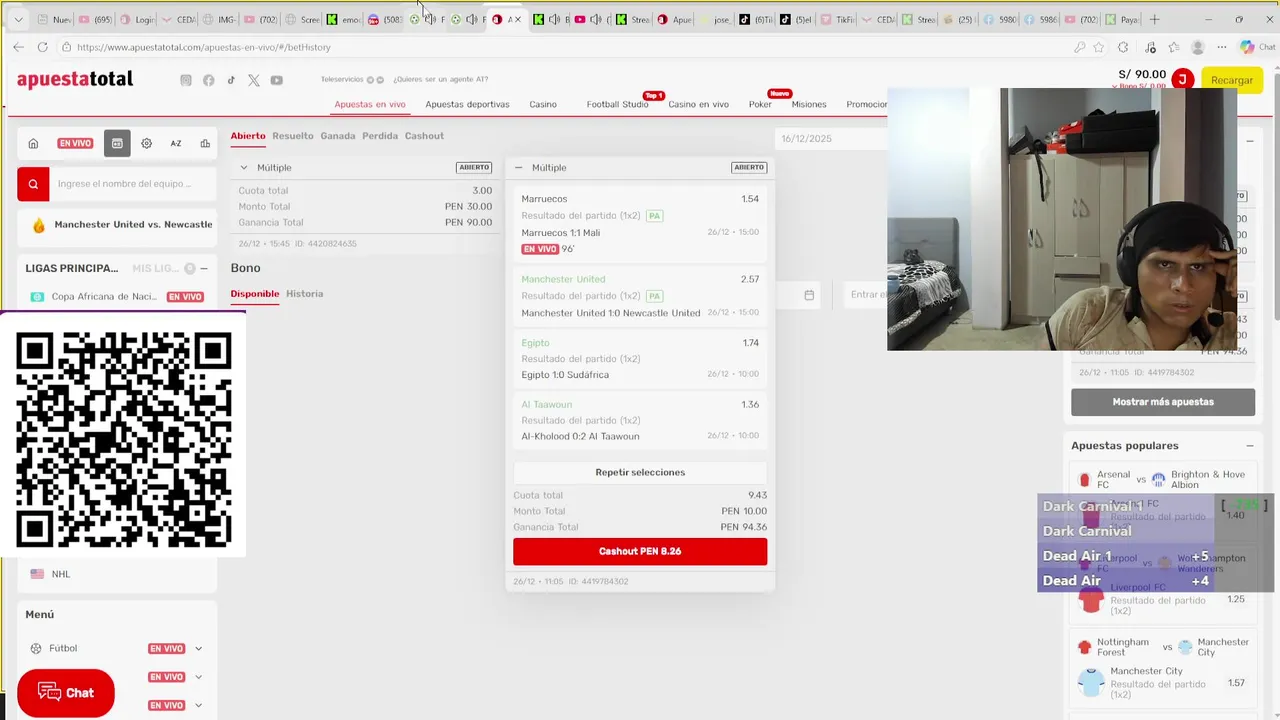Image resolution: width=1280 pixels, height=720 pixels.
Task: Reload the page with the refresh icon
Action: point(42,47)
